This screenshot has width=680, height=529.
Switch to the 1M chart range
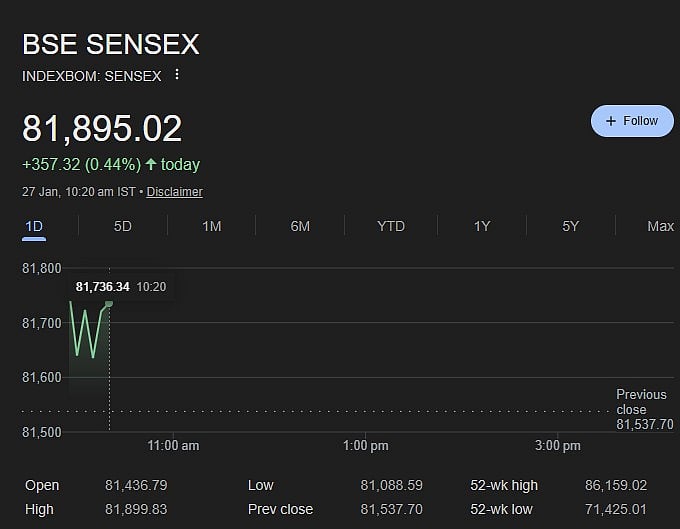(x=211, y=226)
